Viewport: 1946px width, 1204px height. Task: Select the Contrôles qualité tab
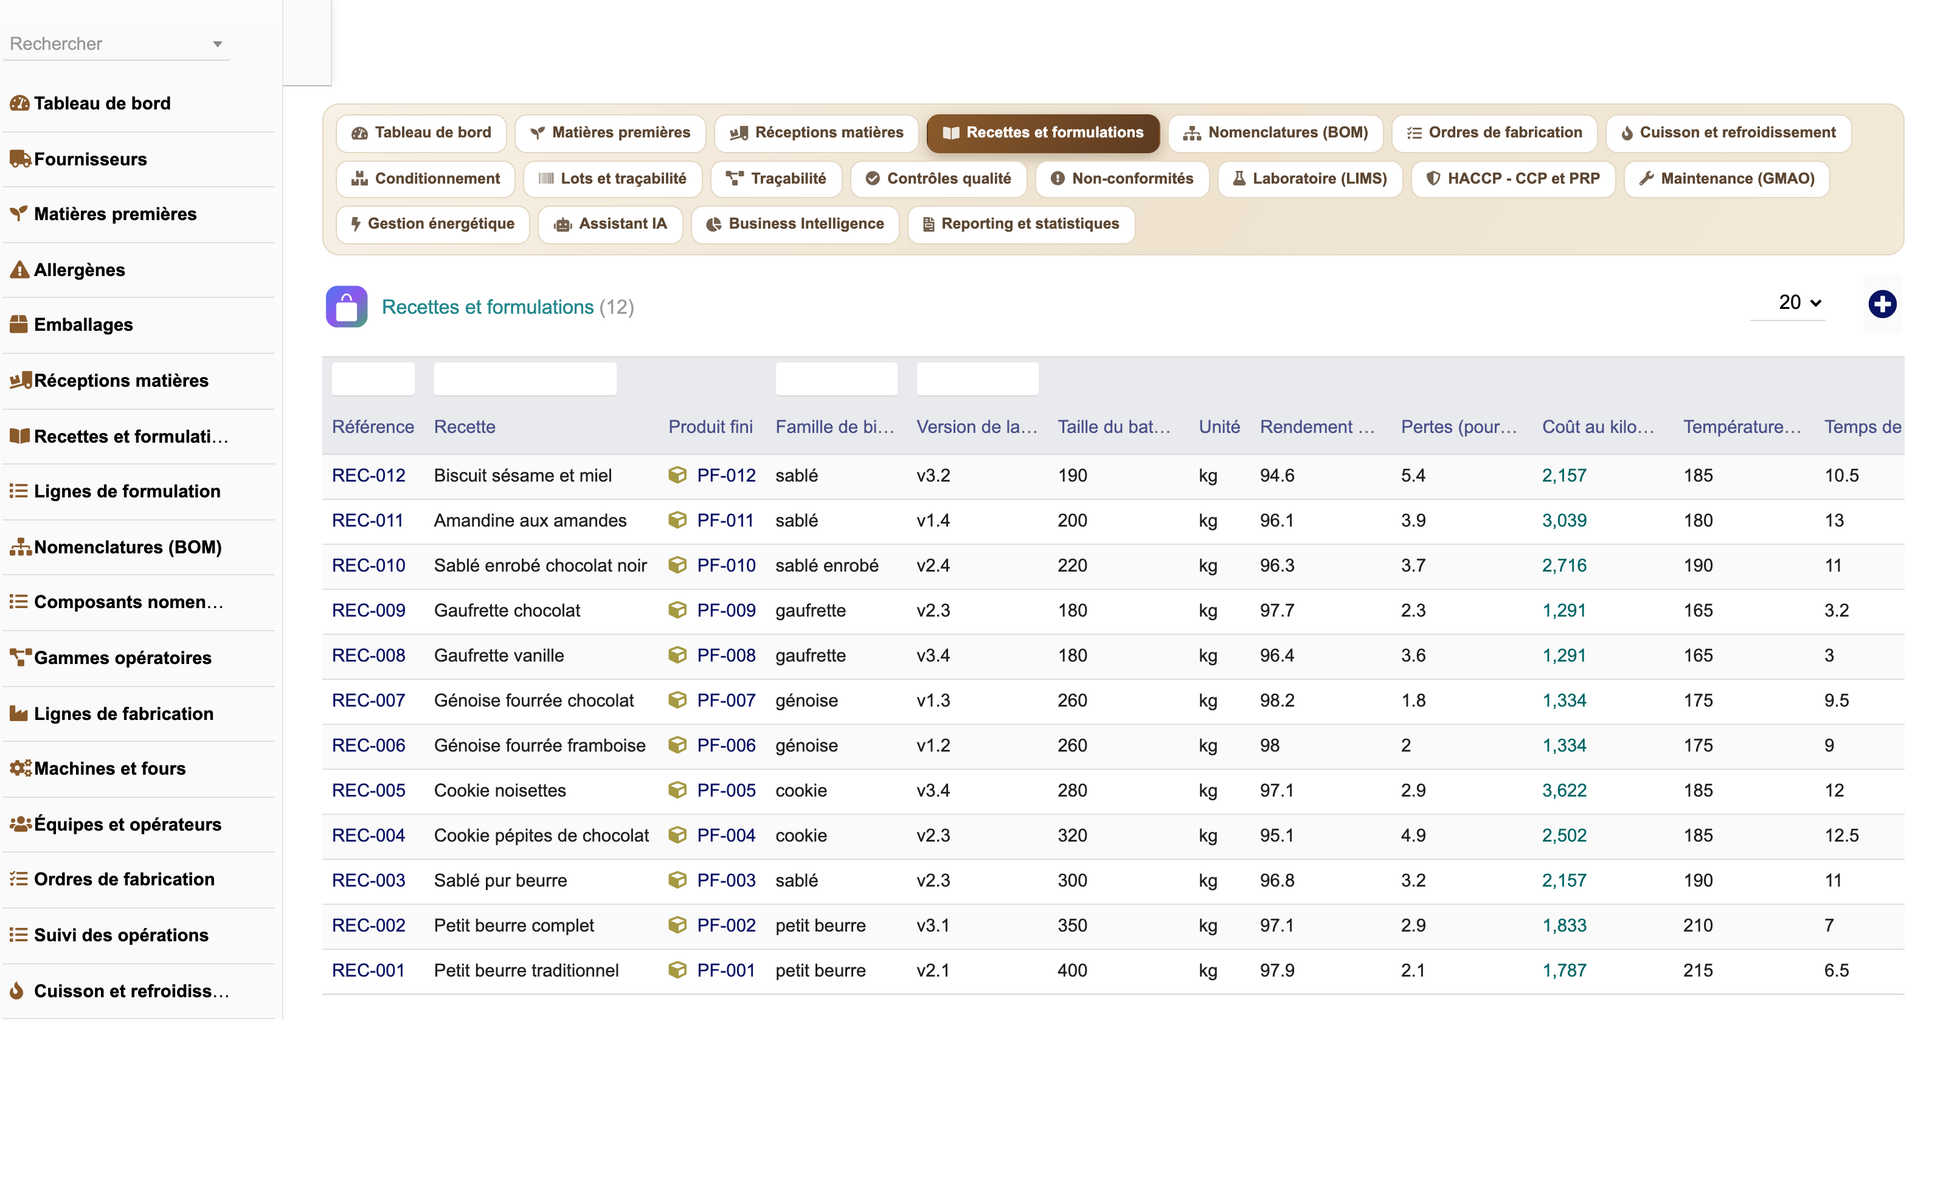(938, 179)
